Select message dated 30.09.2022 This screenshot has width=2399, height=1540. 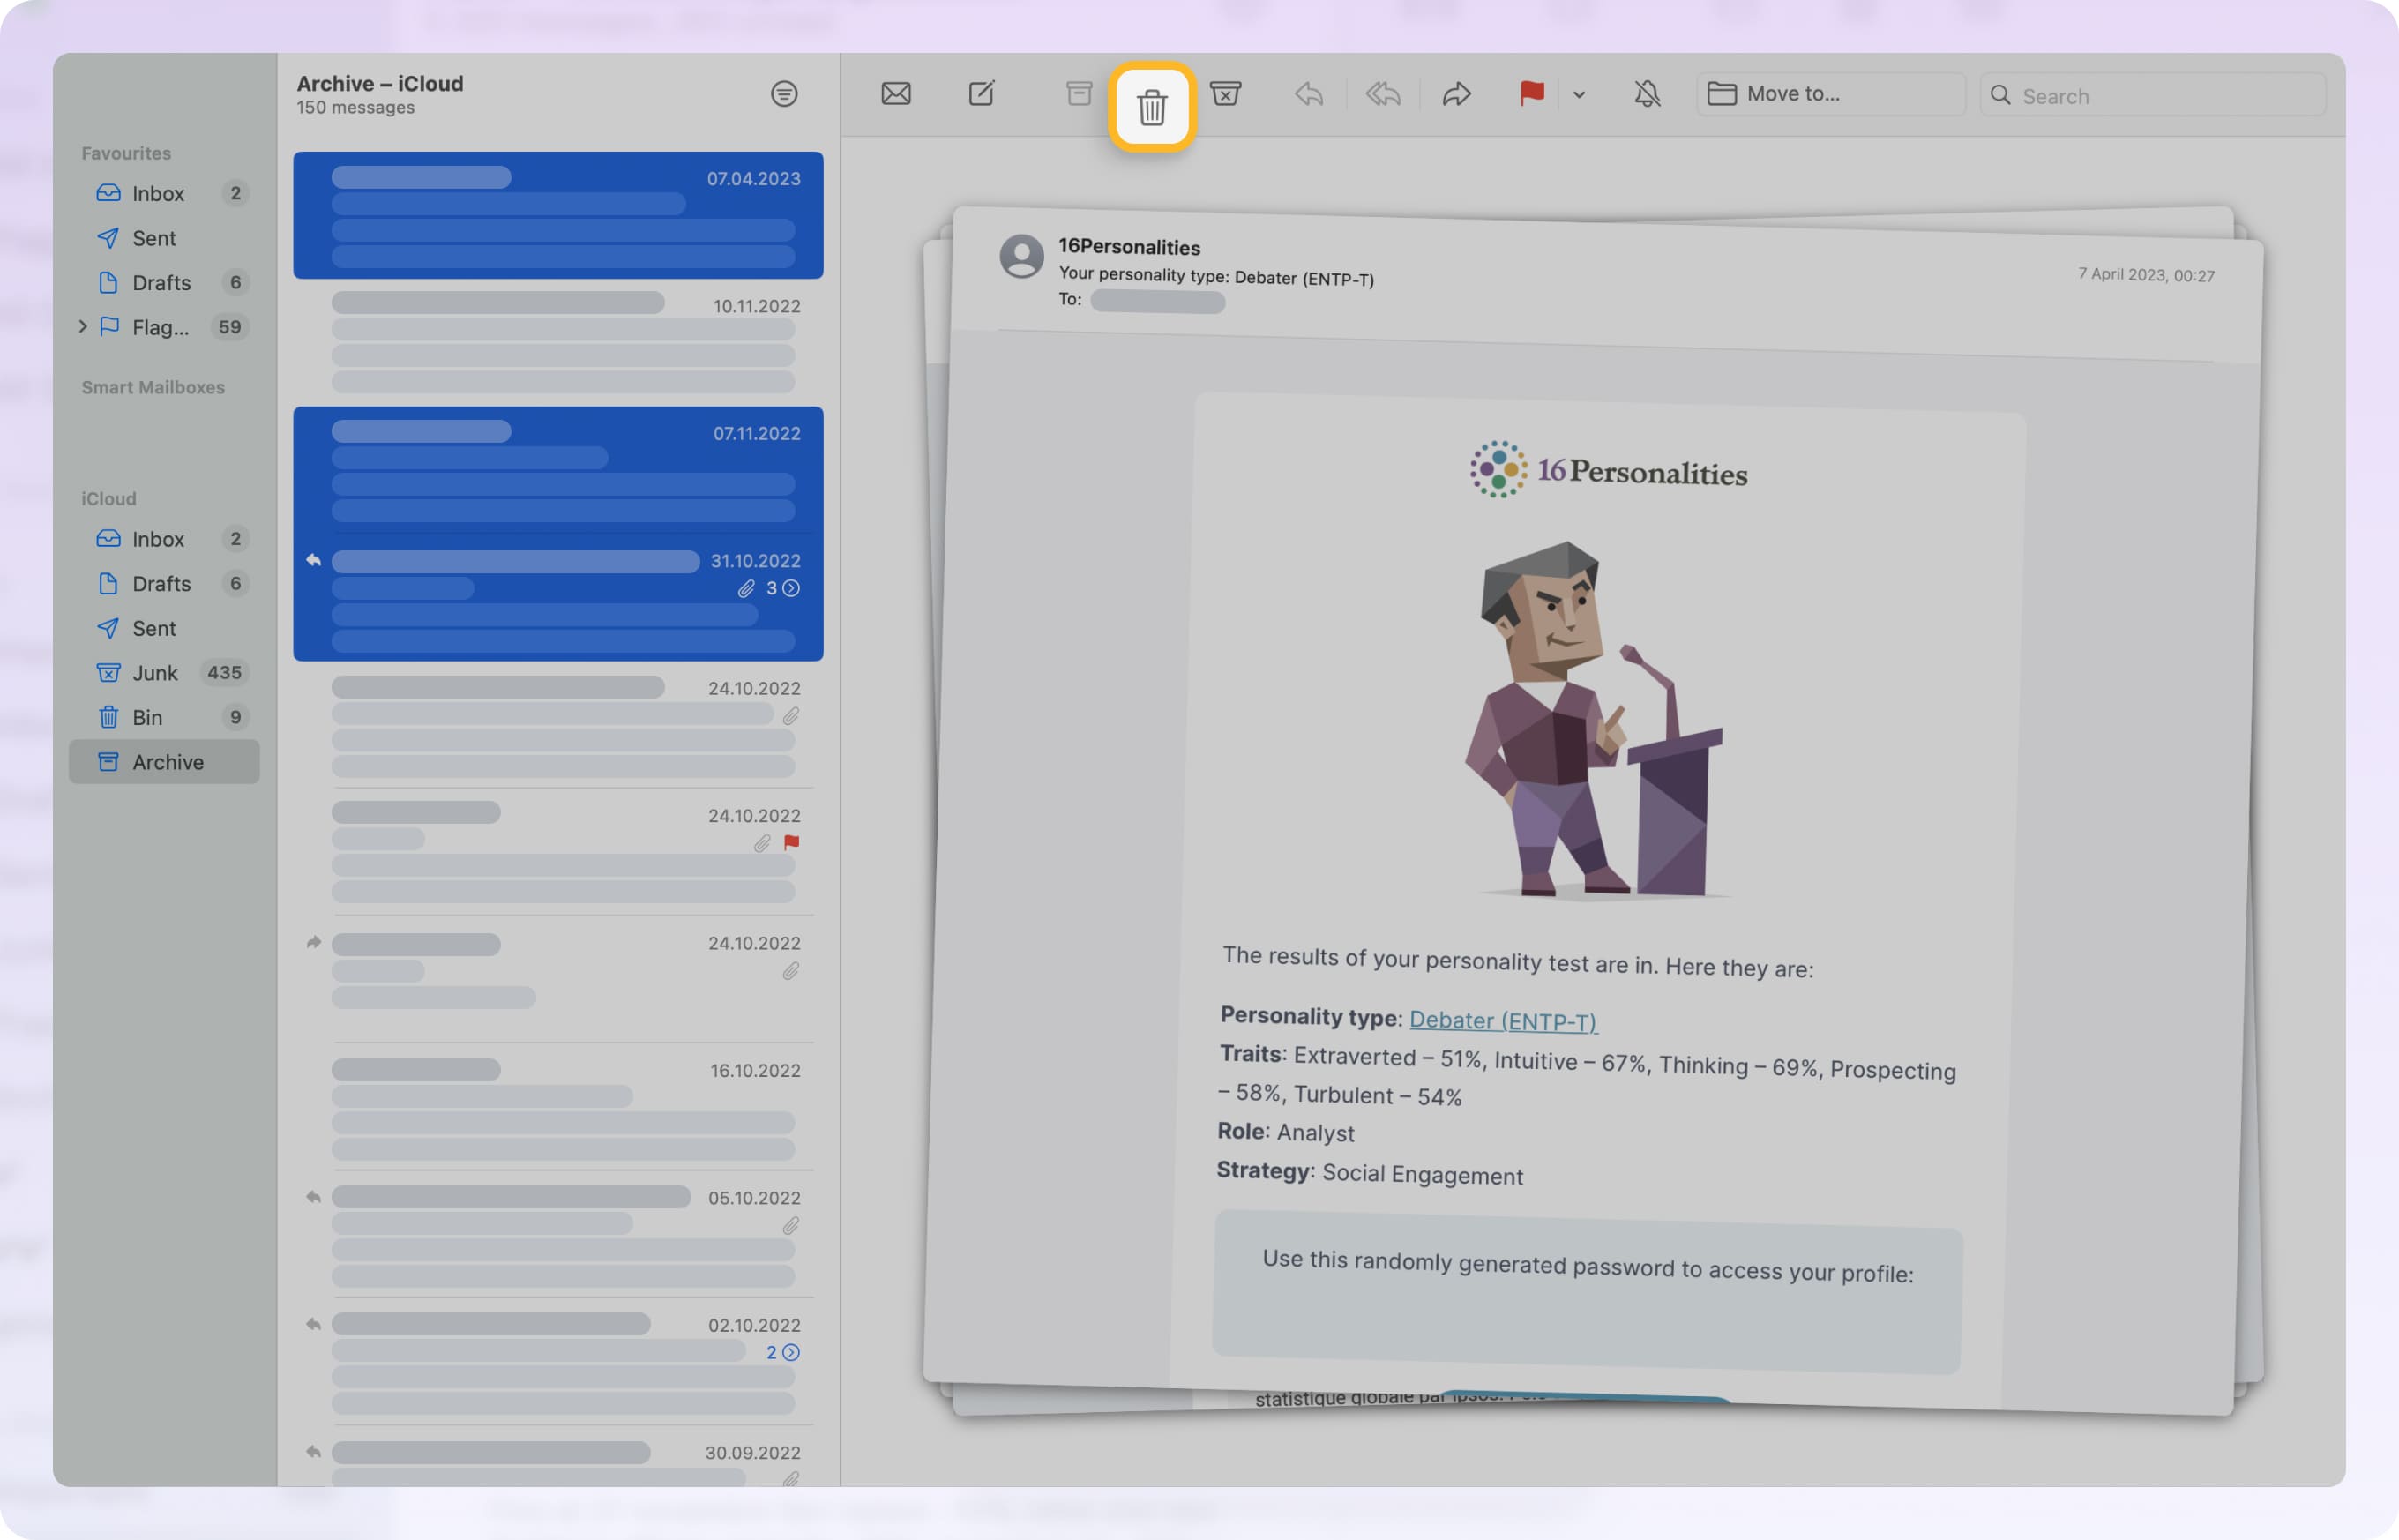(558, 1458)
